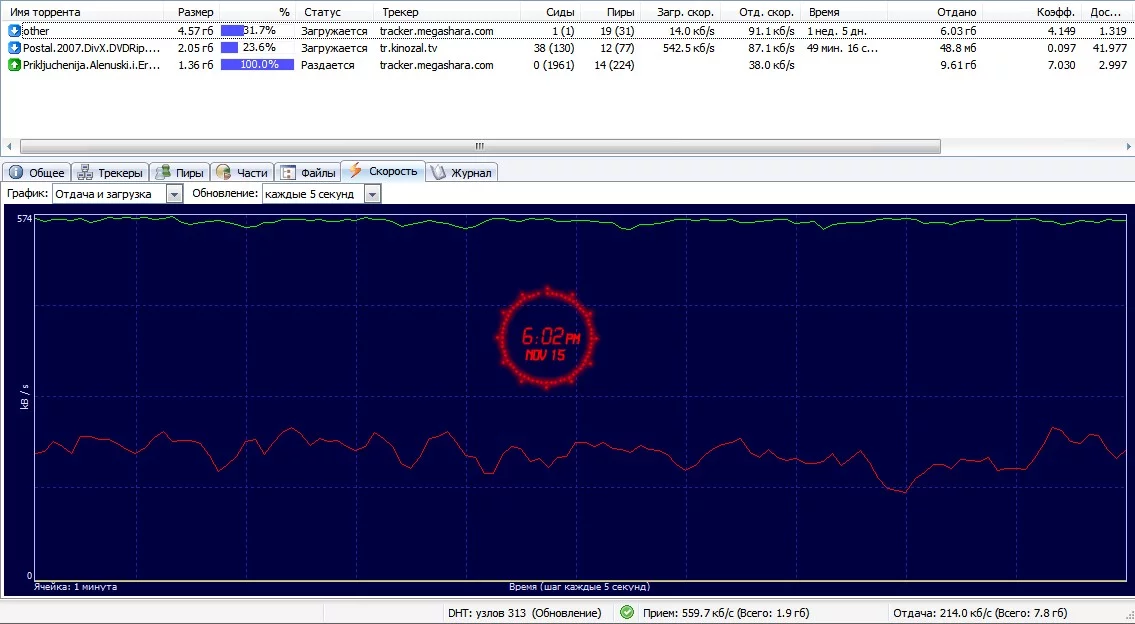Sort list by the Статус column header
Image resolution: width=1135 pixels, height=624 pixels.
(x=322, y=12)
